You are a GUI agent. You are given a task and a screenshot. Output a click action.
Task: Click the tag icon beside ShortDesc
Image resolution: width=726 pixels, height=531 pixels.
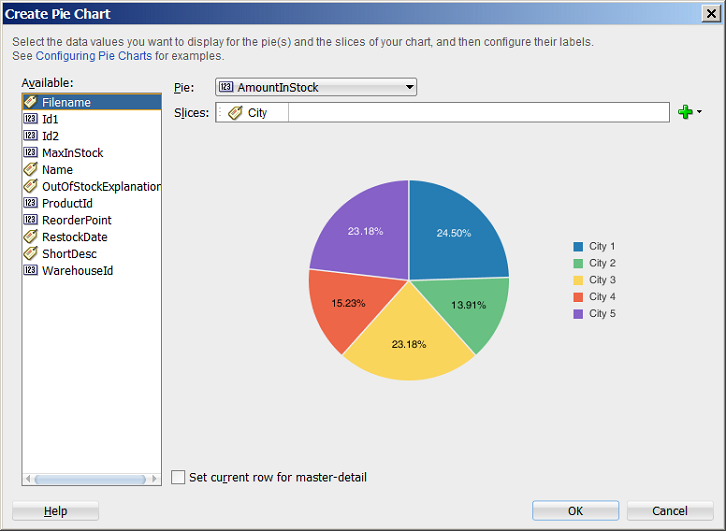click(31, 253)
